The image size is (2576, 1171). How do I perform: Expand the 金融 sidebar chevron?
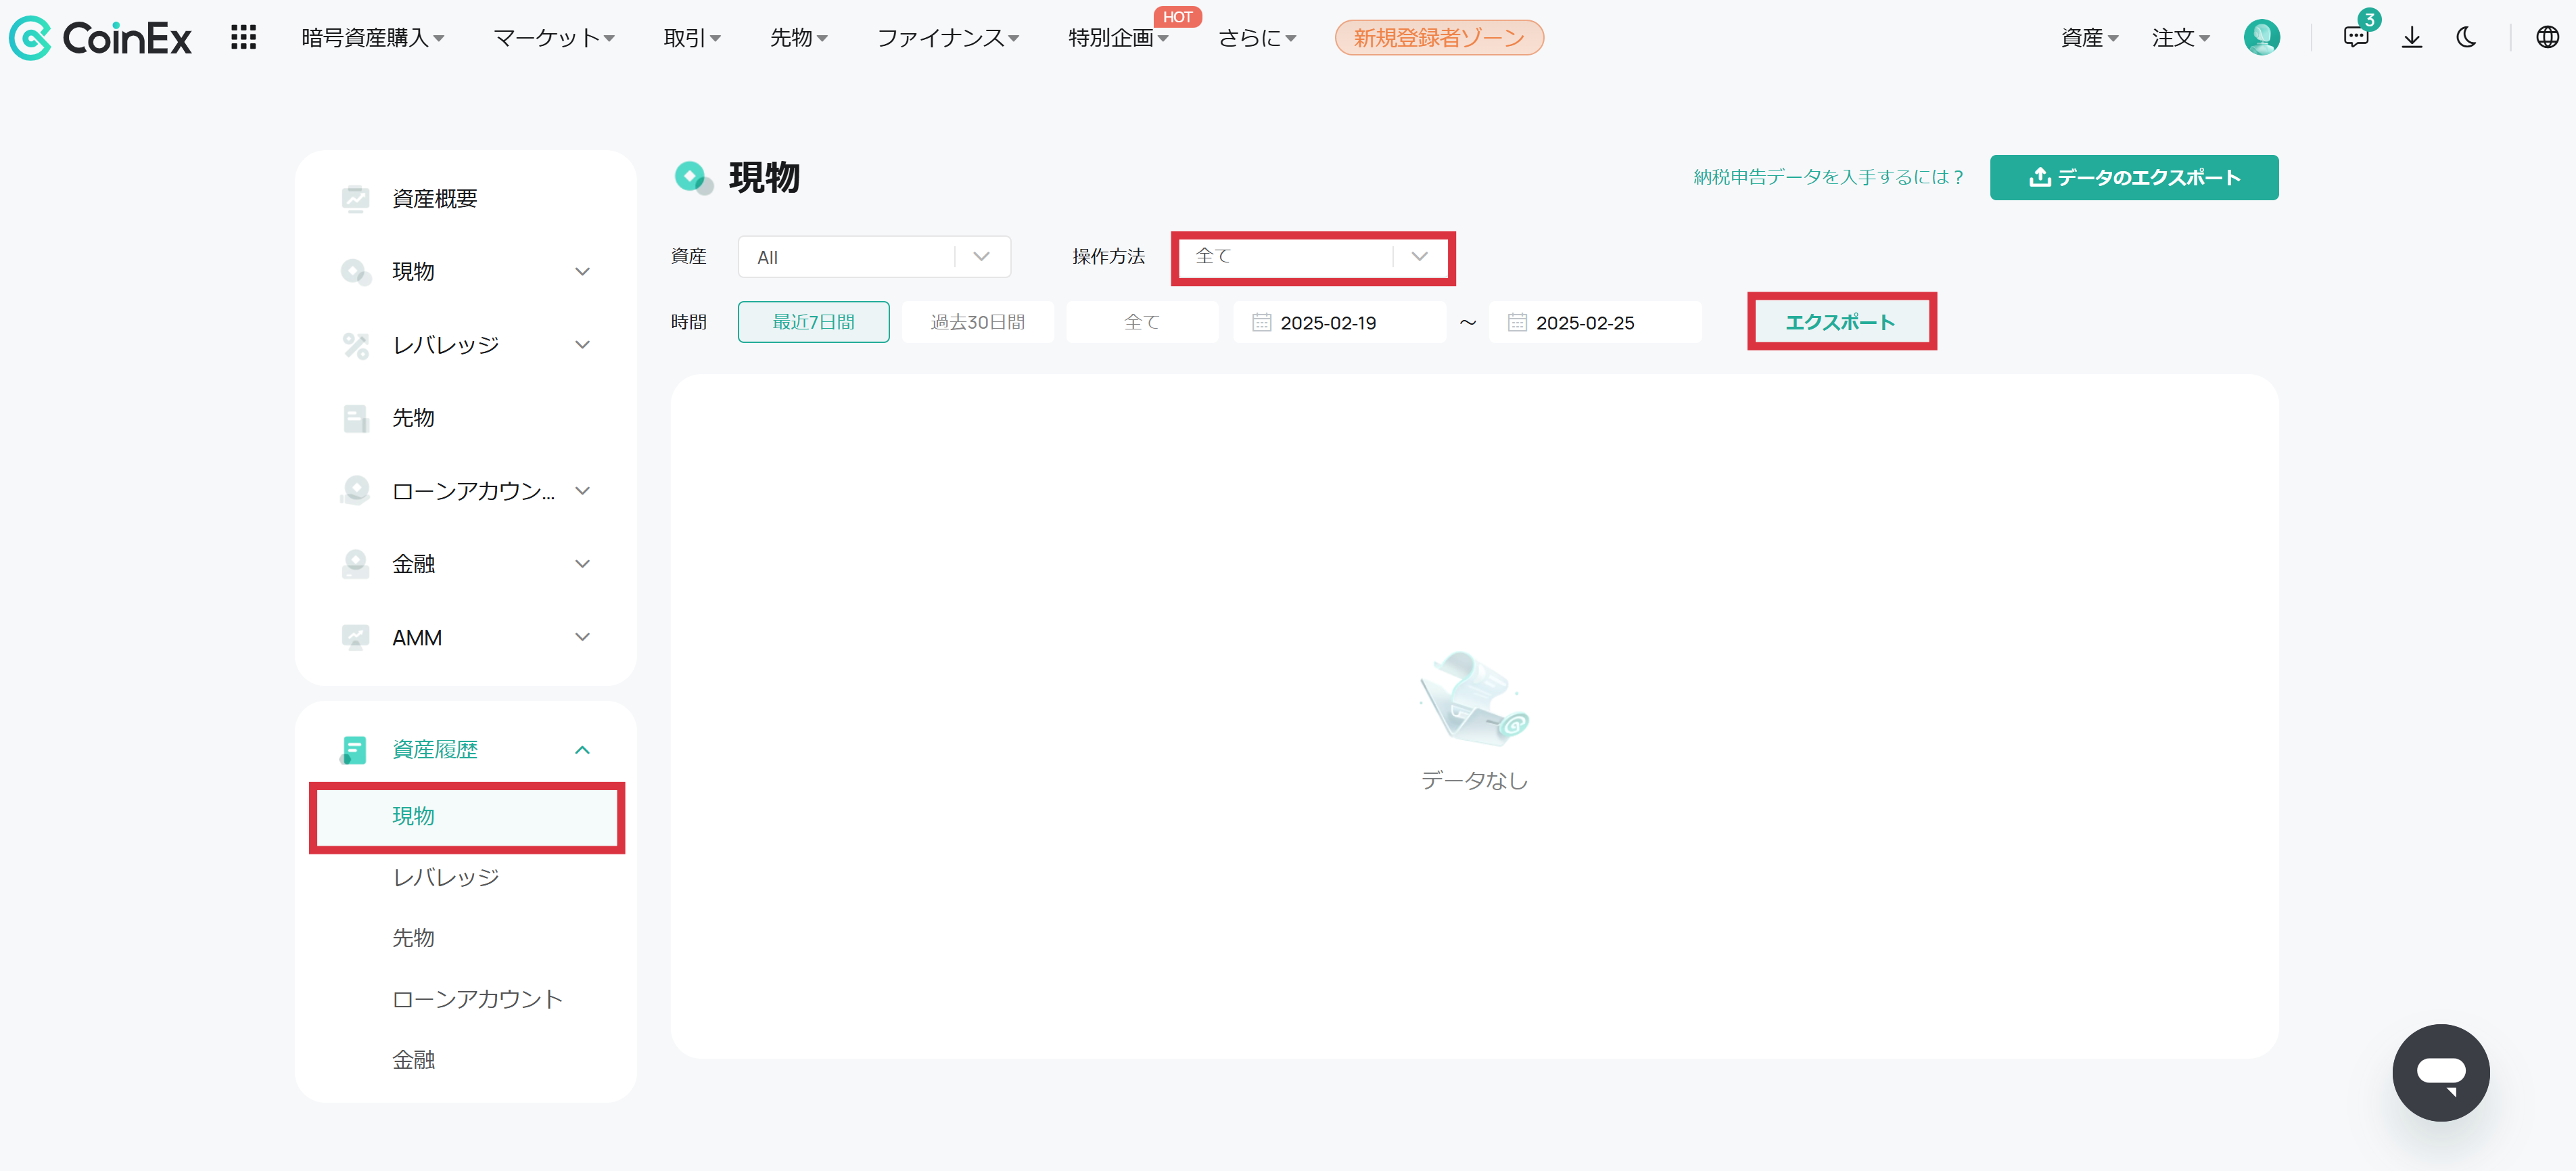pos(582,564)
